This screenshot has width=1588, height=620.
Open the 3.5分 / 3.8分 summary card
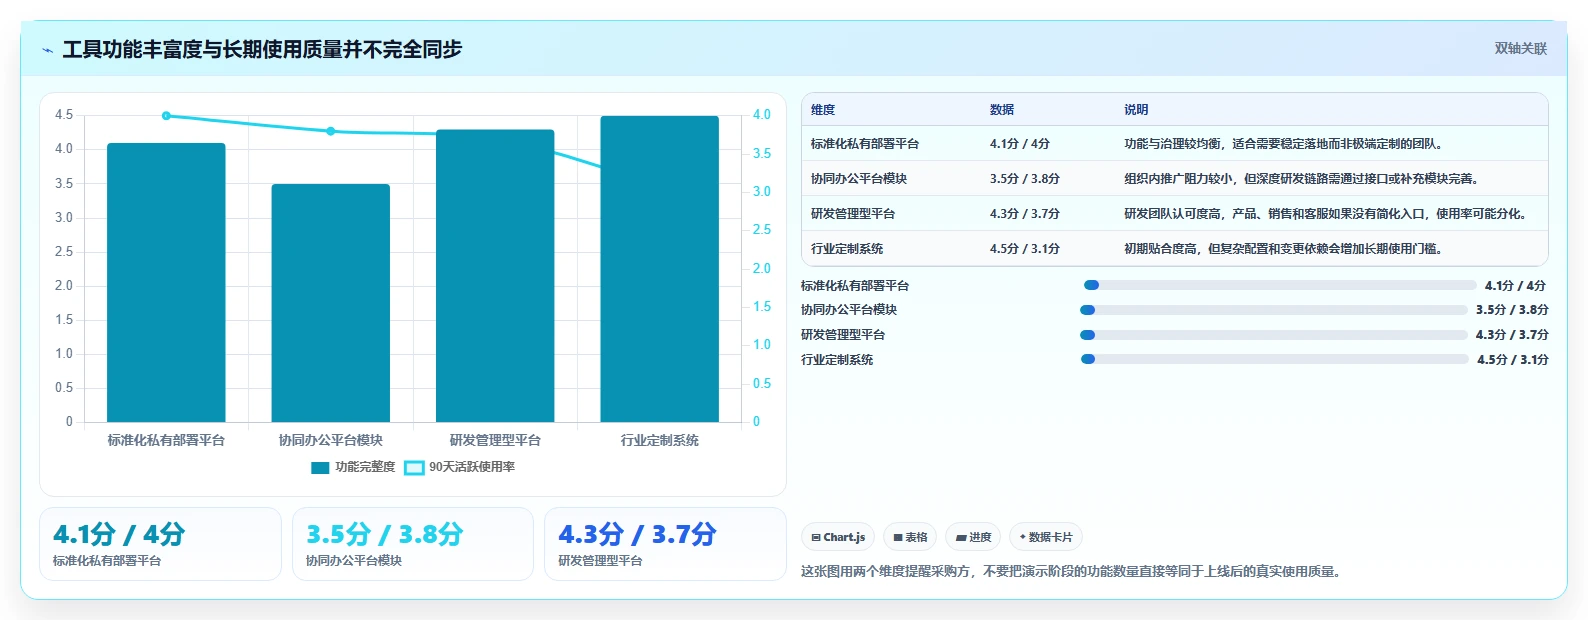pos(413,544)
